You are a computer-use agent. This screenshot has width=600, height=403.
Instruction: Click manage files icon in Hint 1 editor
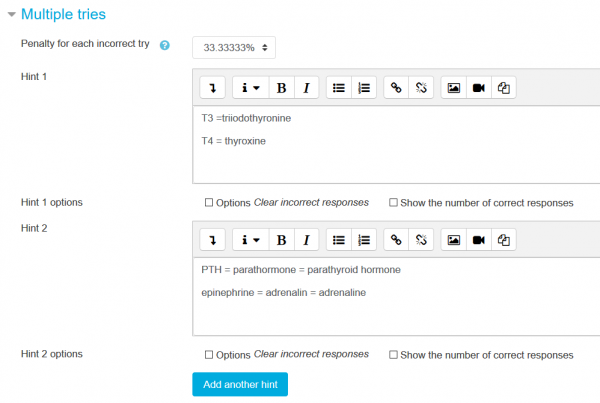(505, 88)
